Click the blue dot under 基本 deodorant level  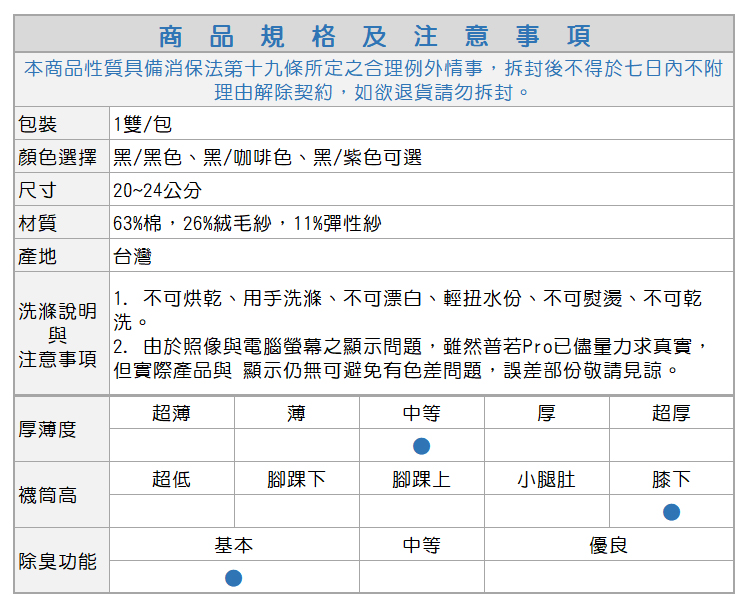coord(233,578)
